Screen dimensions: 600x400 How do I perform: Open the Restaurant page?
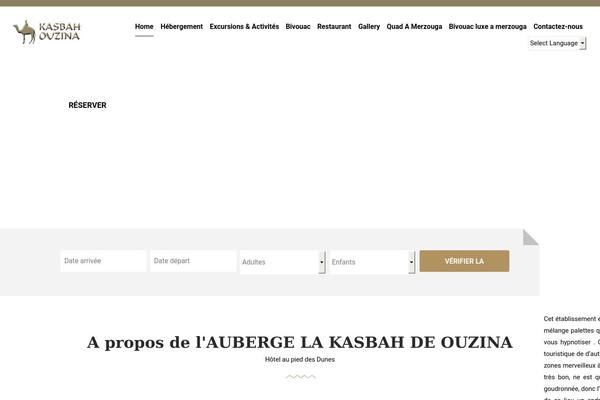click(334, 26)
